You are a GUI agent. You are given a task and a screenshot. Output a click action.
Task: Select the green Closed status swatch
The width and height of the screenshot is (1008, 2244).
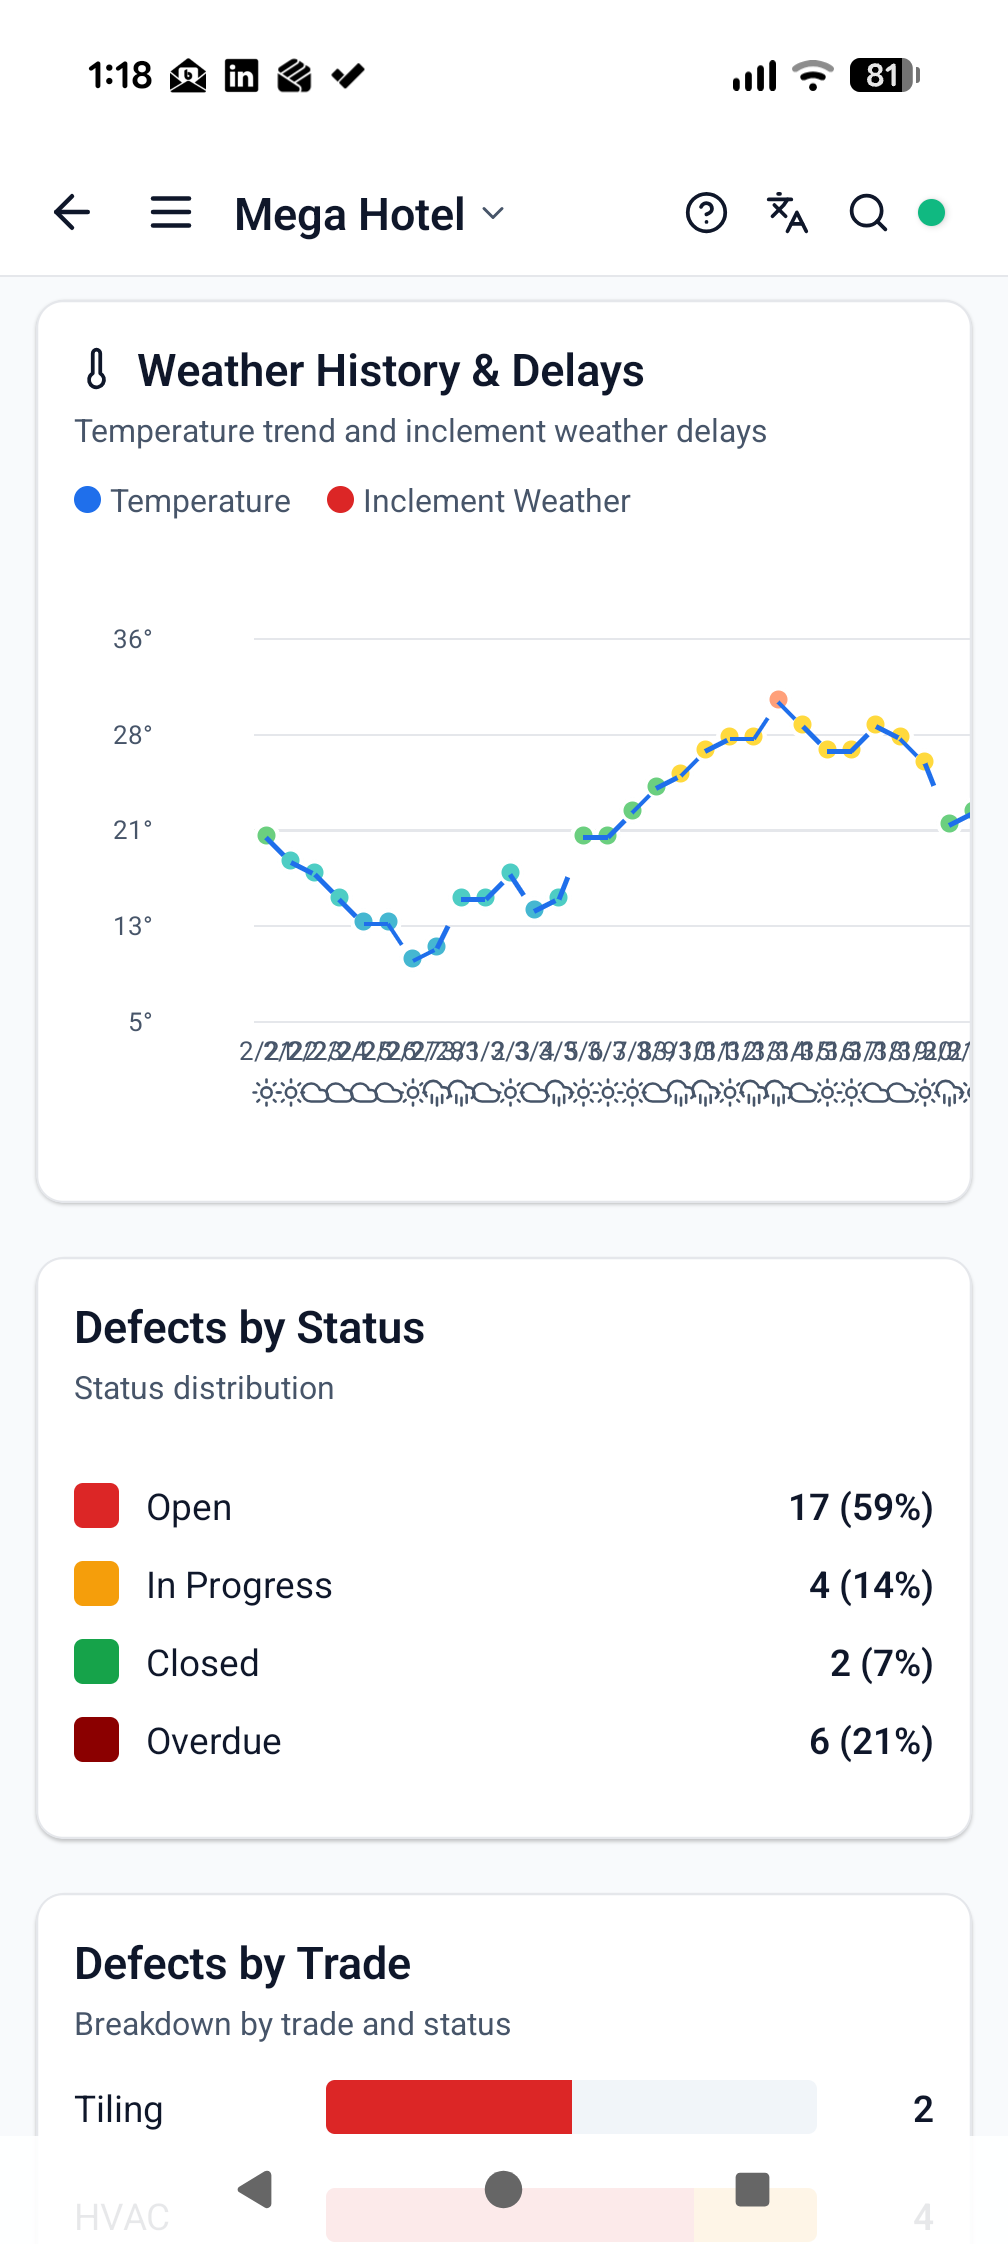97,1662
